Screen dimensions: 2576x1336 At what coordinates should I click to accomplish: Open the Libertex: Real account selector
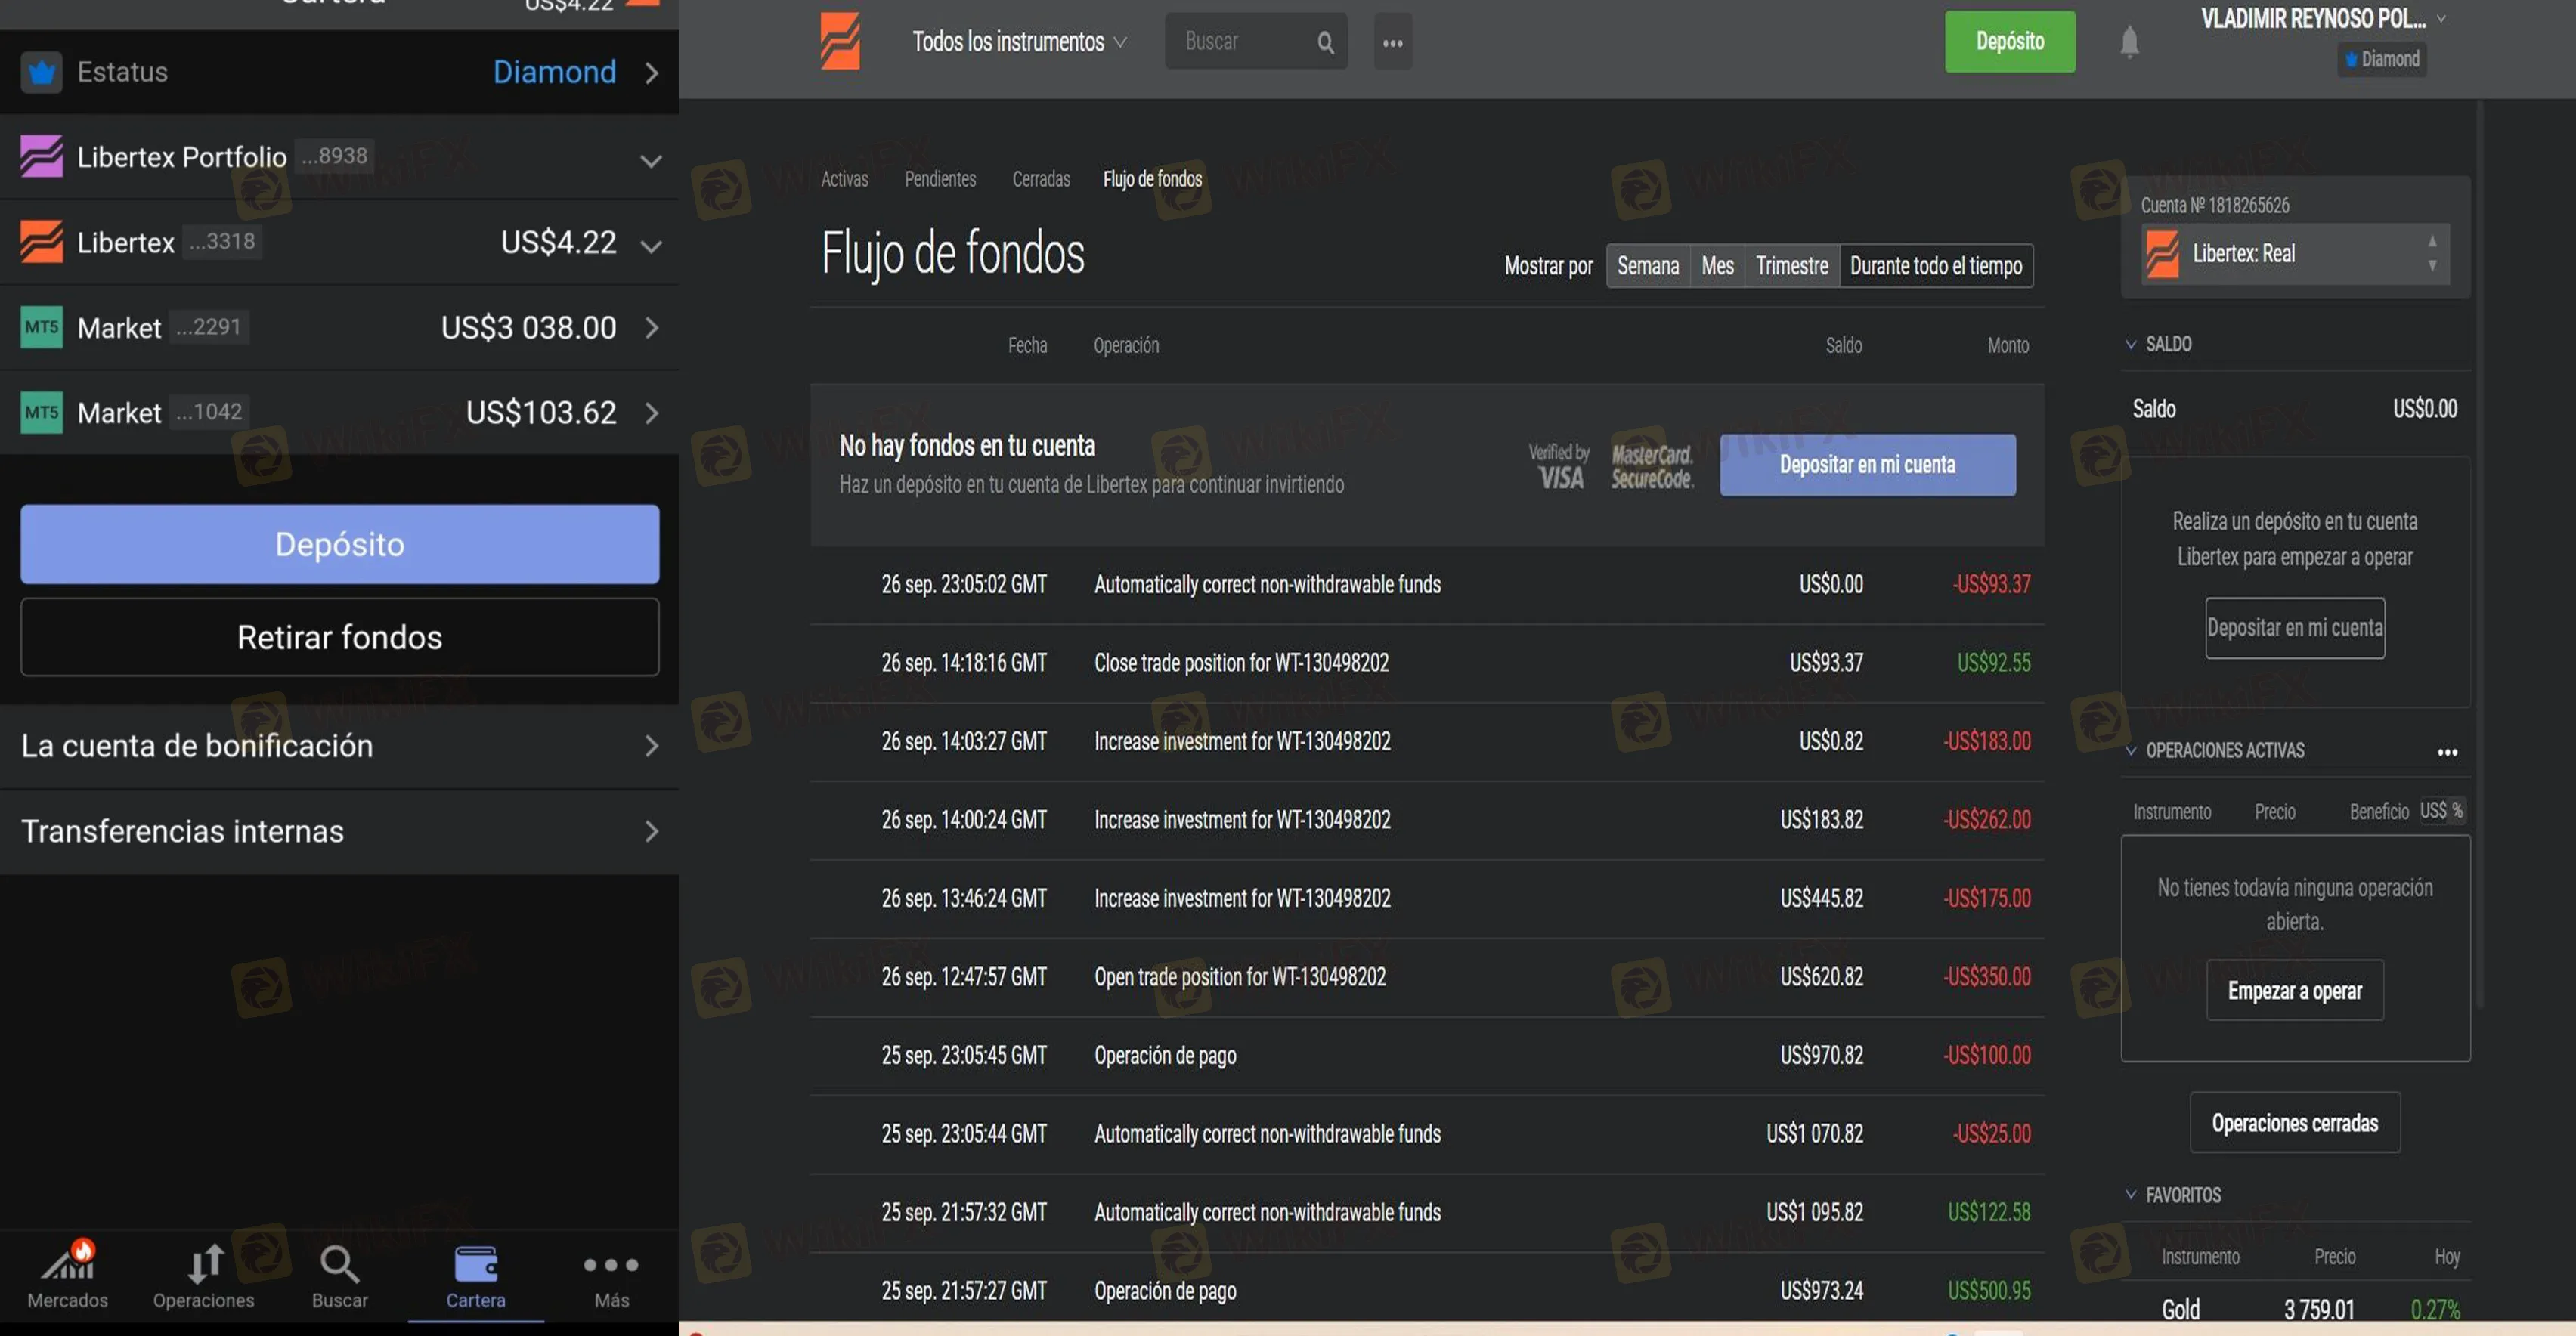coord(2295,254)
